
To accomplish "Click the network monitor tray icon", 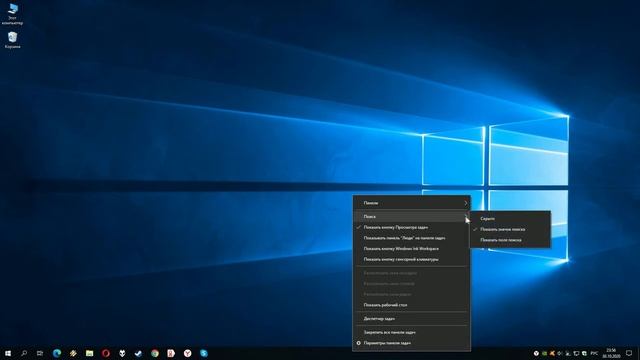I will (576, 353).
